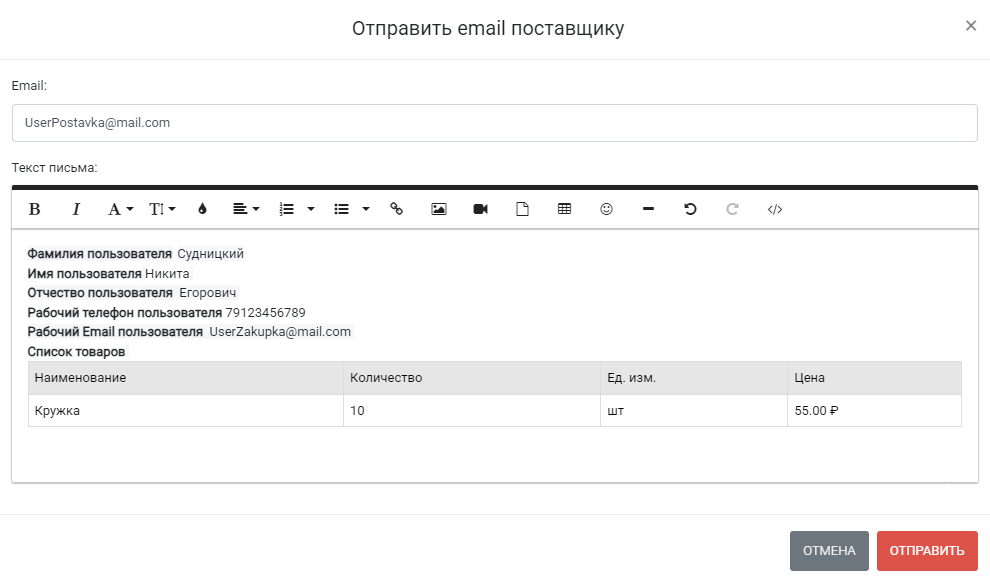This screenshot has height=581, width=990.
Task: Expand the font size dropdown
Action: tap(162, 209)
